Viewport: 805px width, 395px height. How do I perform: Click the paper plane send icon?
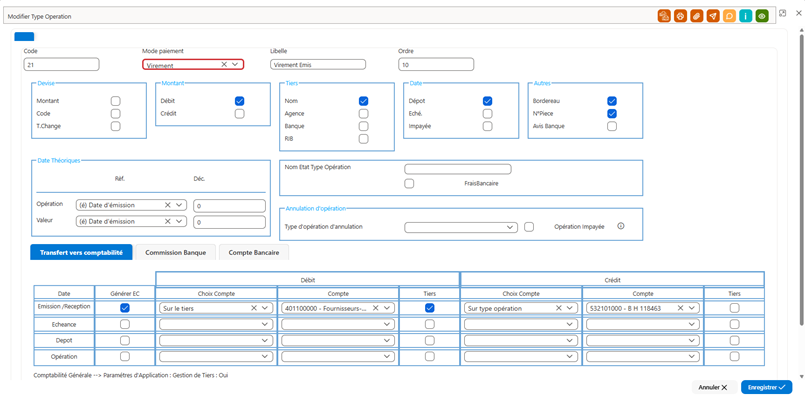713,16
